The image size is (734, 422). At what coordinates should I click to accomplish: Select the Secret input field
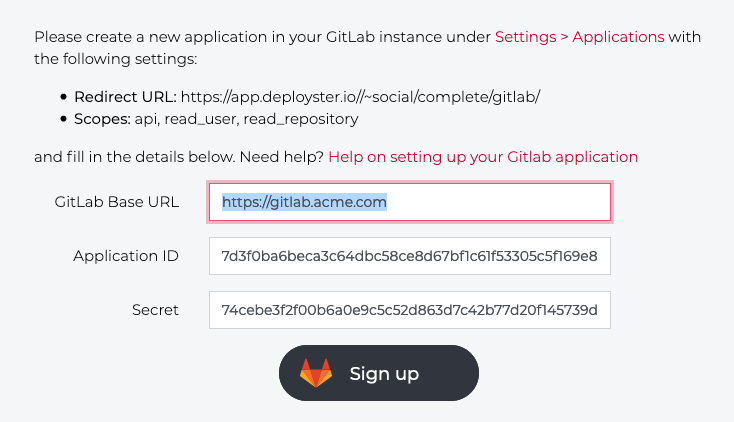click(x=410, y=310)
